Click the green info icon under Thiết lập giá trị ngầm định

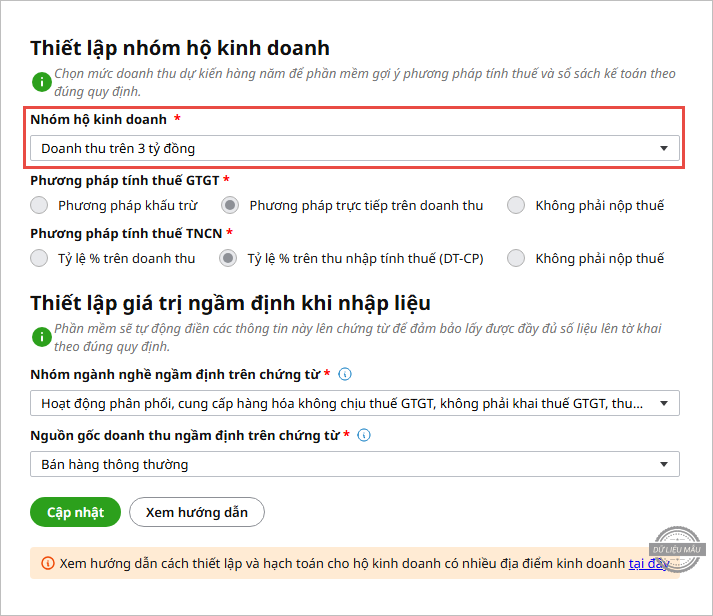(x=40, y=338)
